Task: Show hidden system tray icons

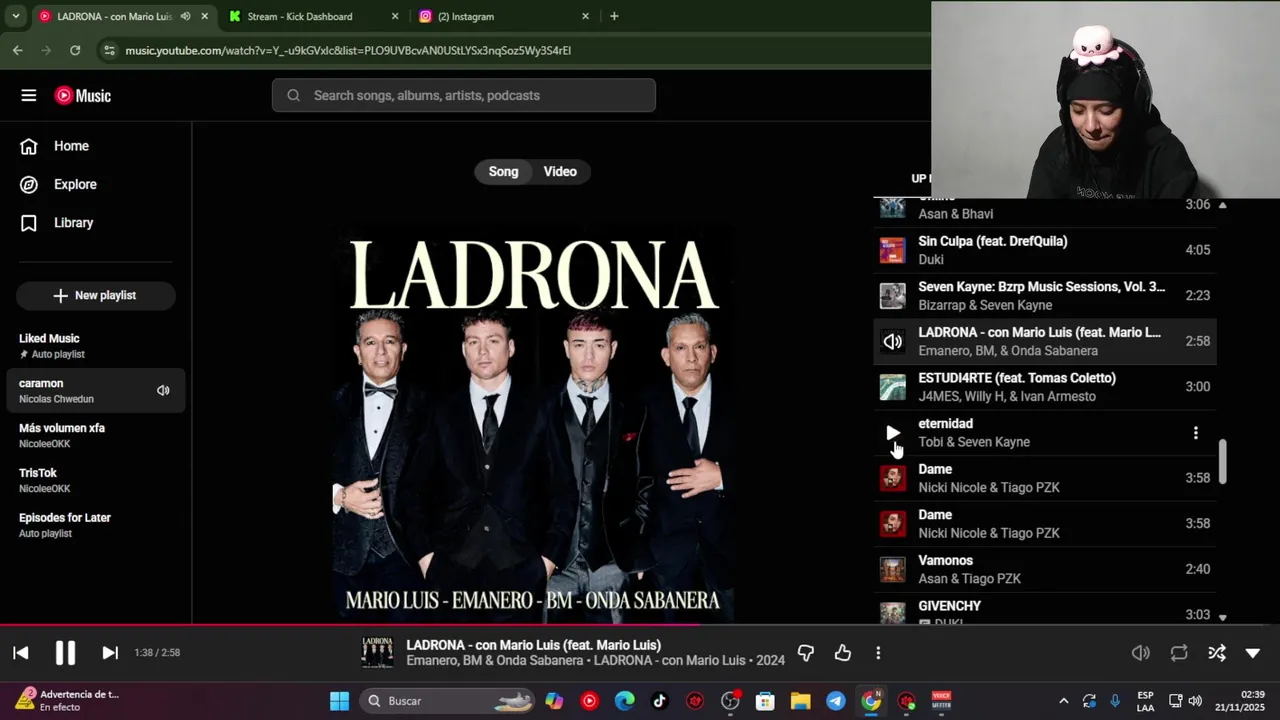Action: click(1063, 701)
